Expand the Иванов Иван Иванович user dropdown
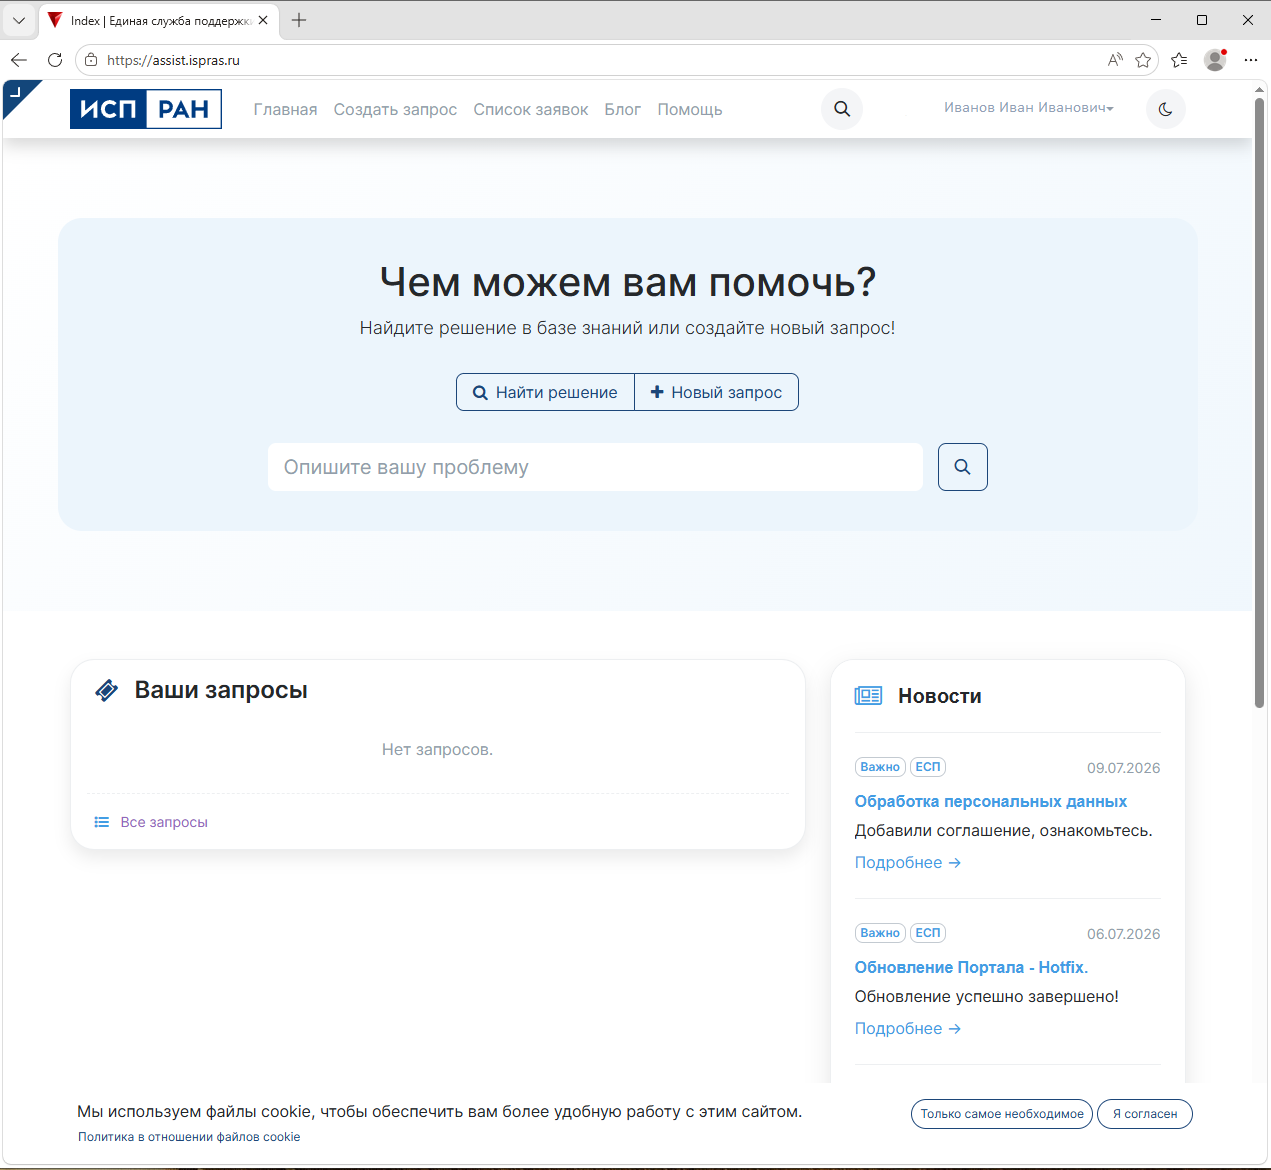 tap(1029, 107)
